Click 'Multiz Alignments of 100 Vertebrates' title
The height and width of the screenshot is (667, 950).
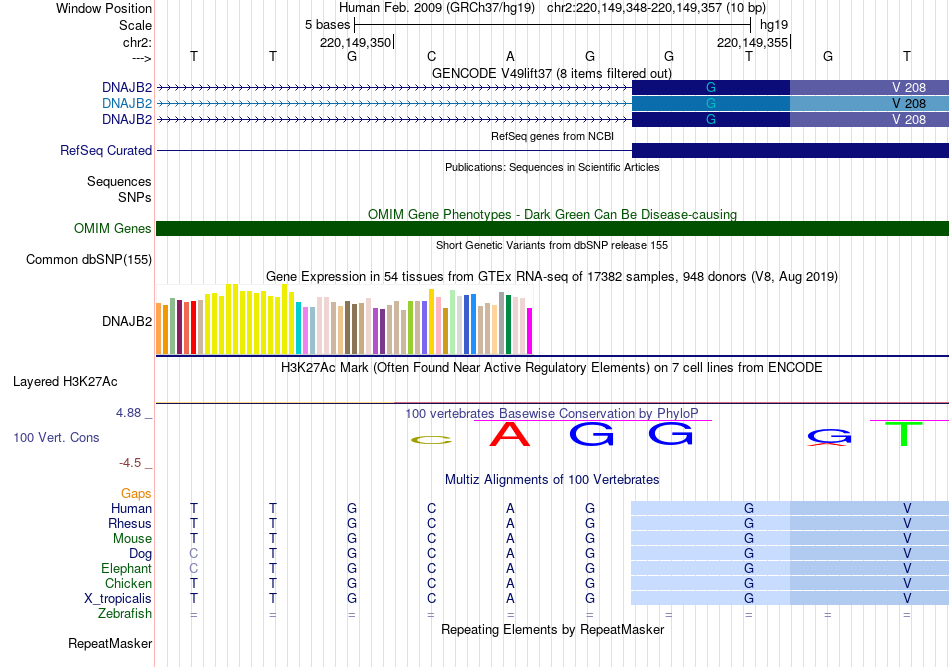pyautogui.click(x=552, y=480)
